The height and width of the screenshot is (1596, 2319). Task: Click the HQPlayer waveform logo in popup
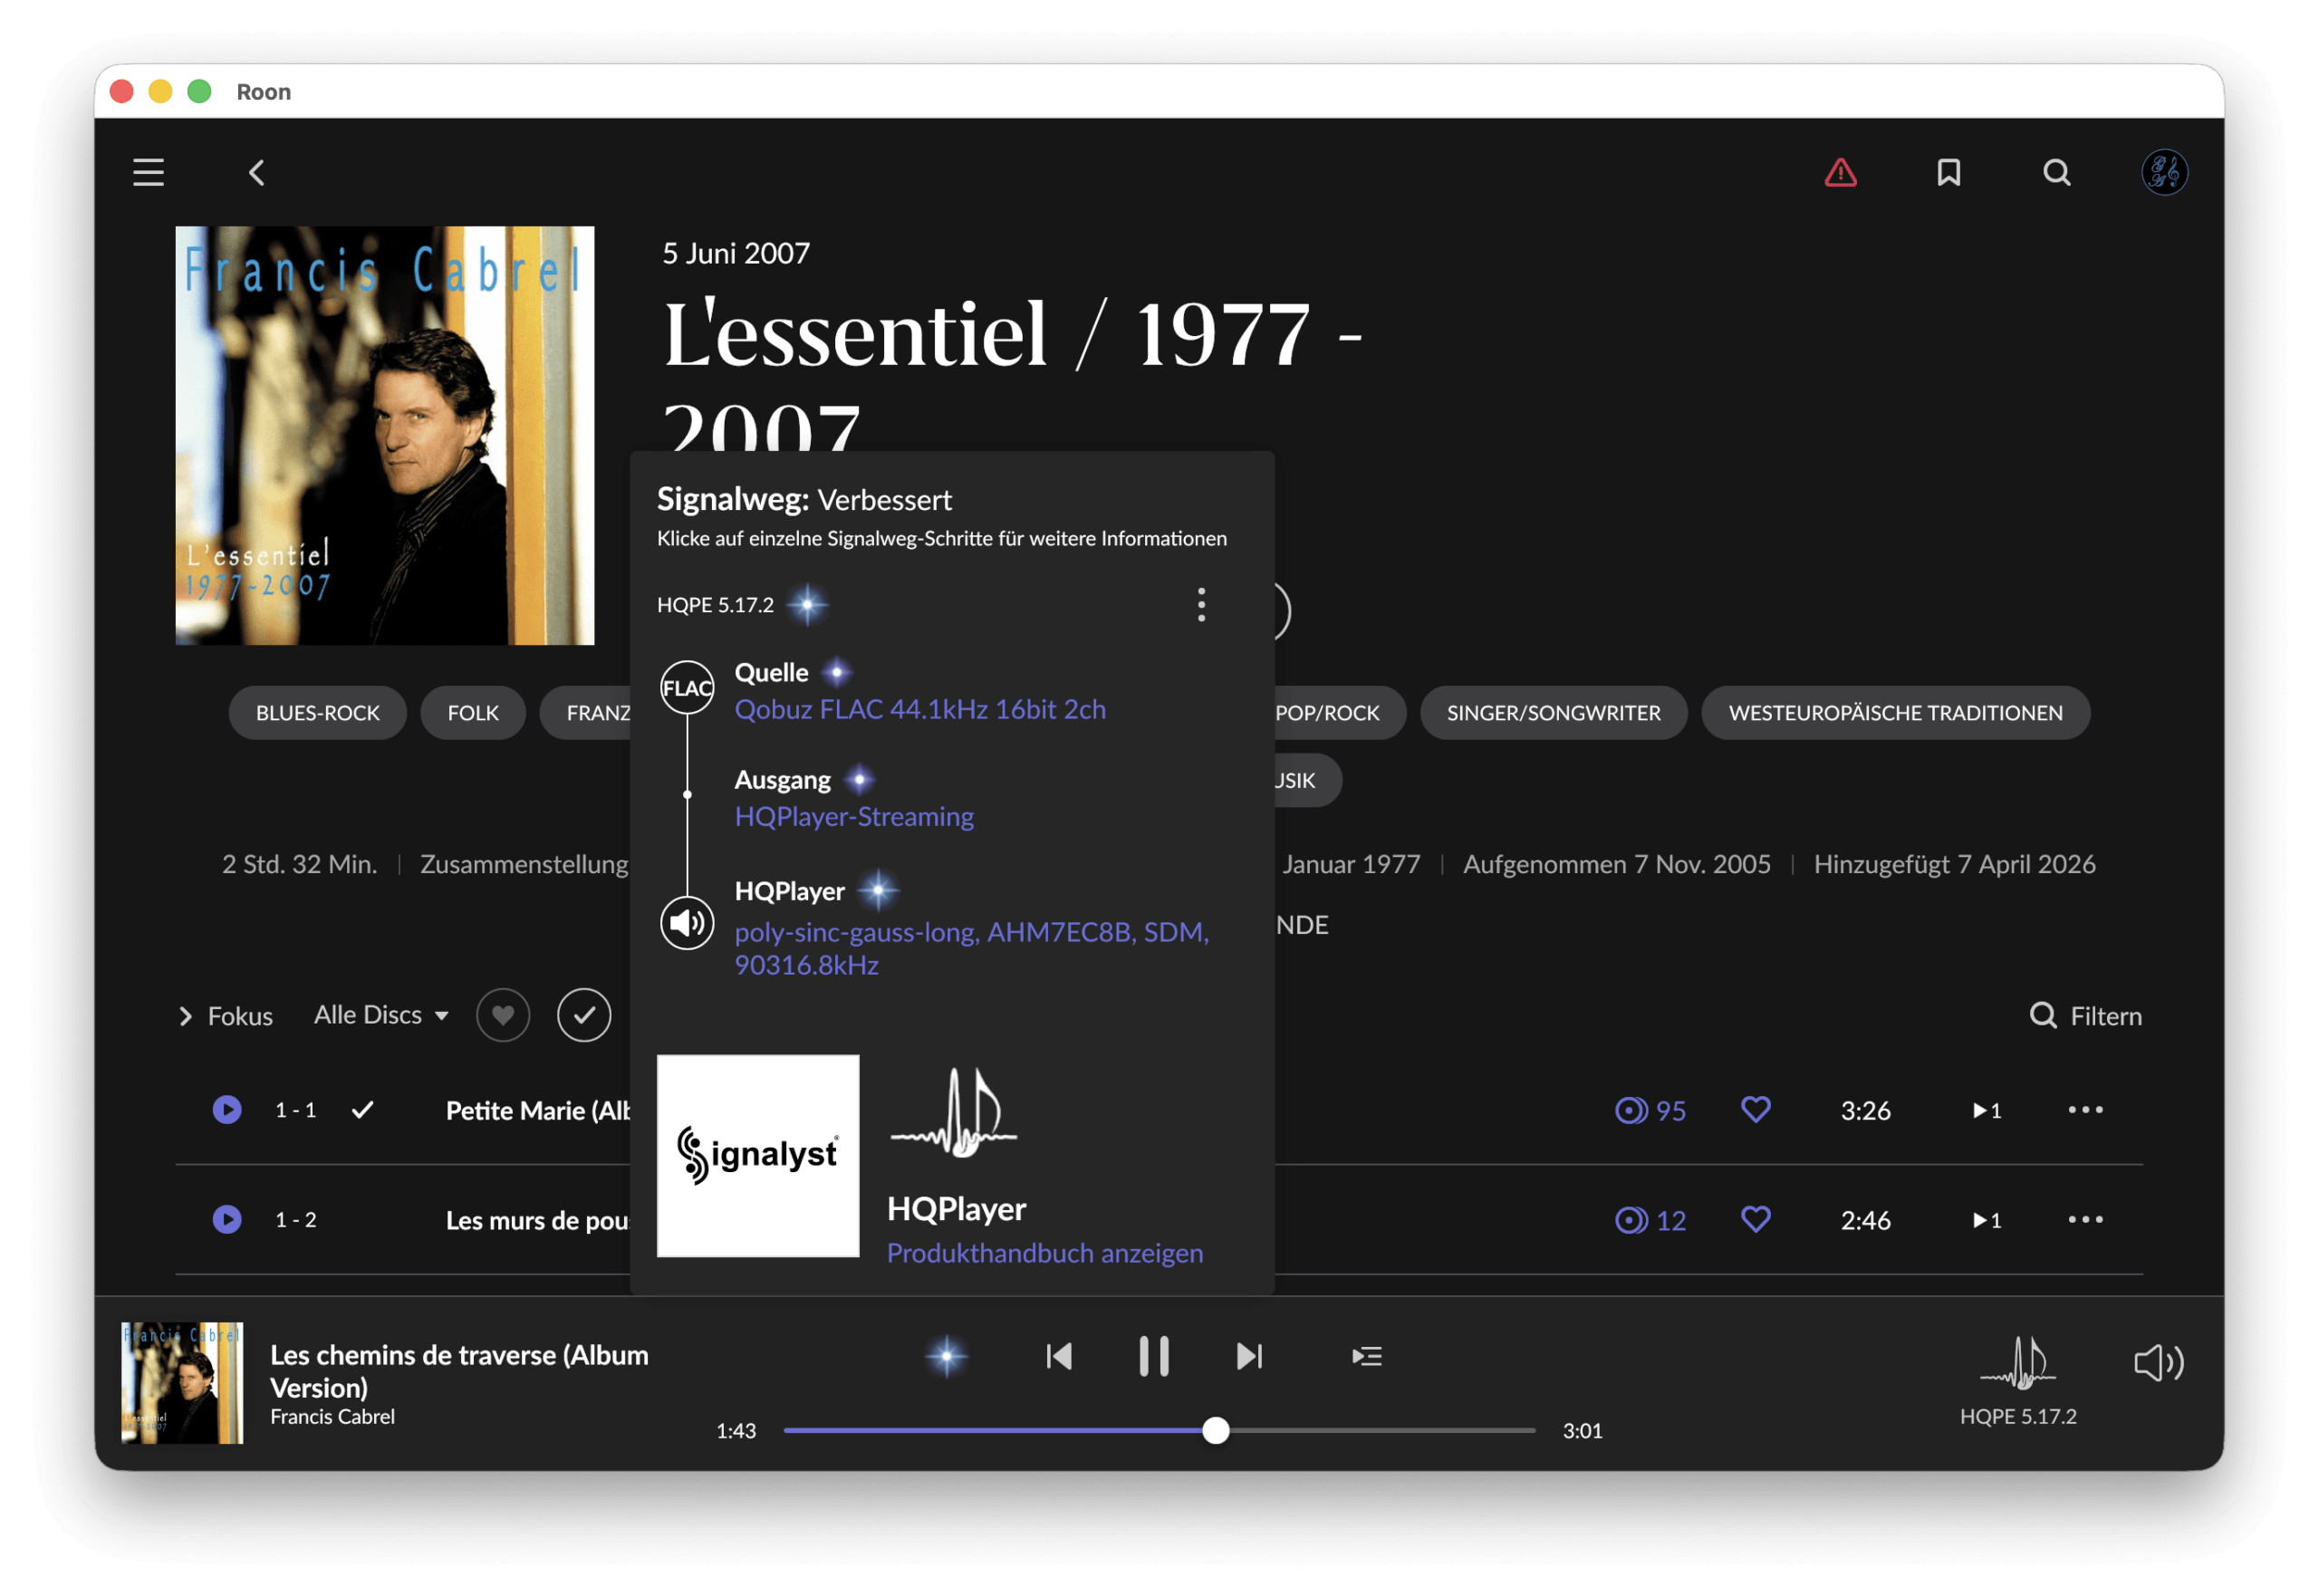tap(955, 1112)
